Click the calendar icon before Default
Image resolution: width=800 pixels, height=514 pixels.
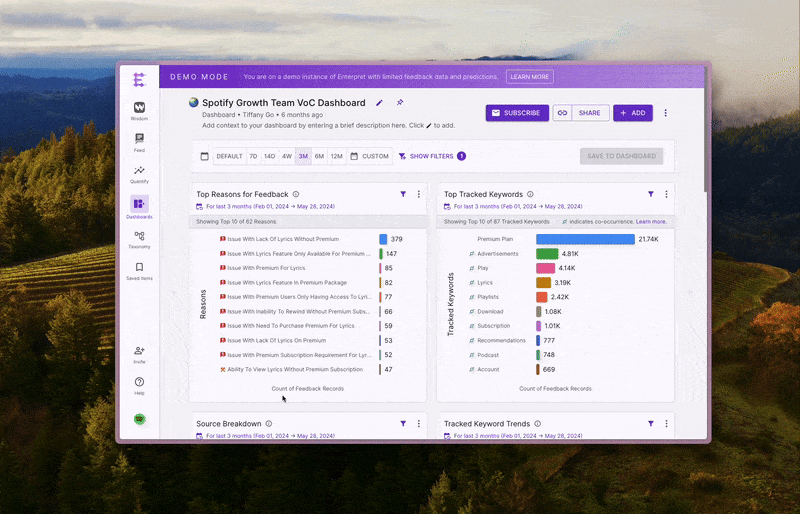coord(205,156)
